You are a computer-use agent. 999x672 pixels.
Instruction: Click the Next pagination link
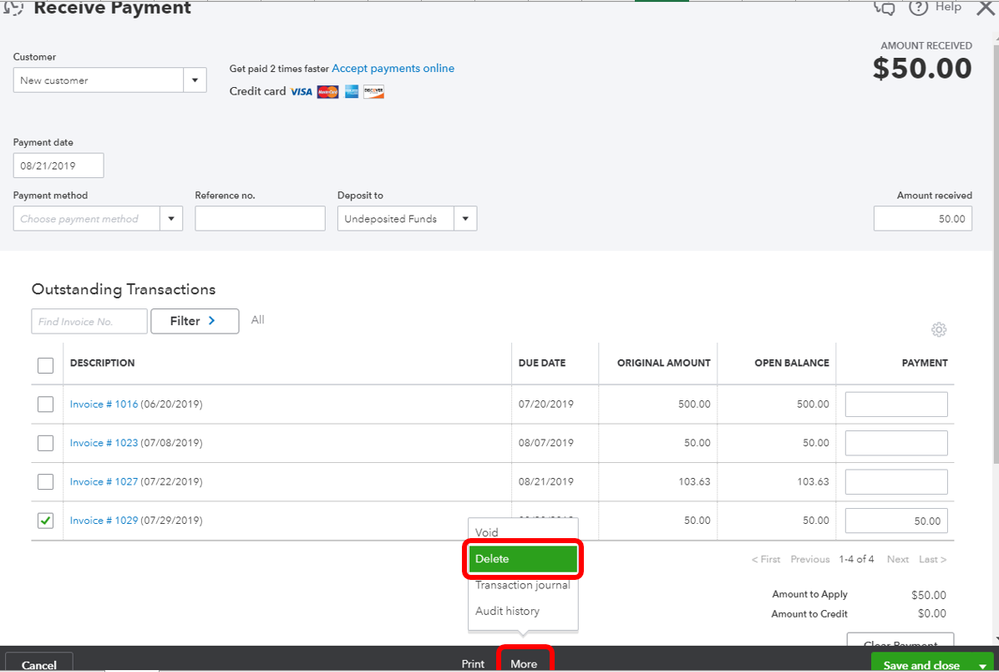(x=898, y=559)
